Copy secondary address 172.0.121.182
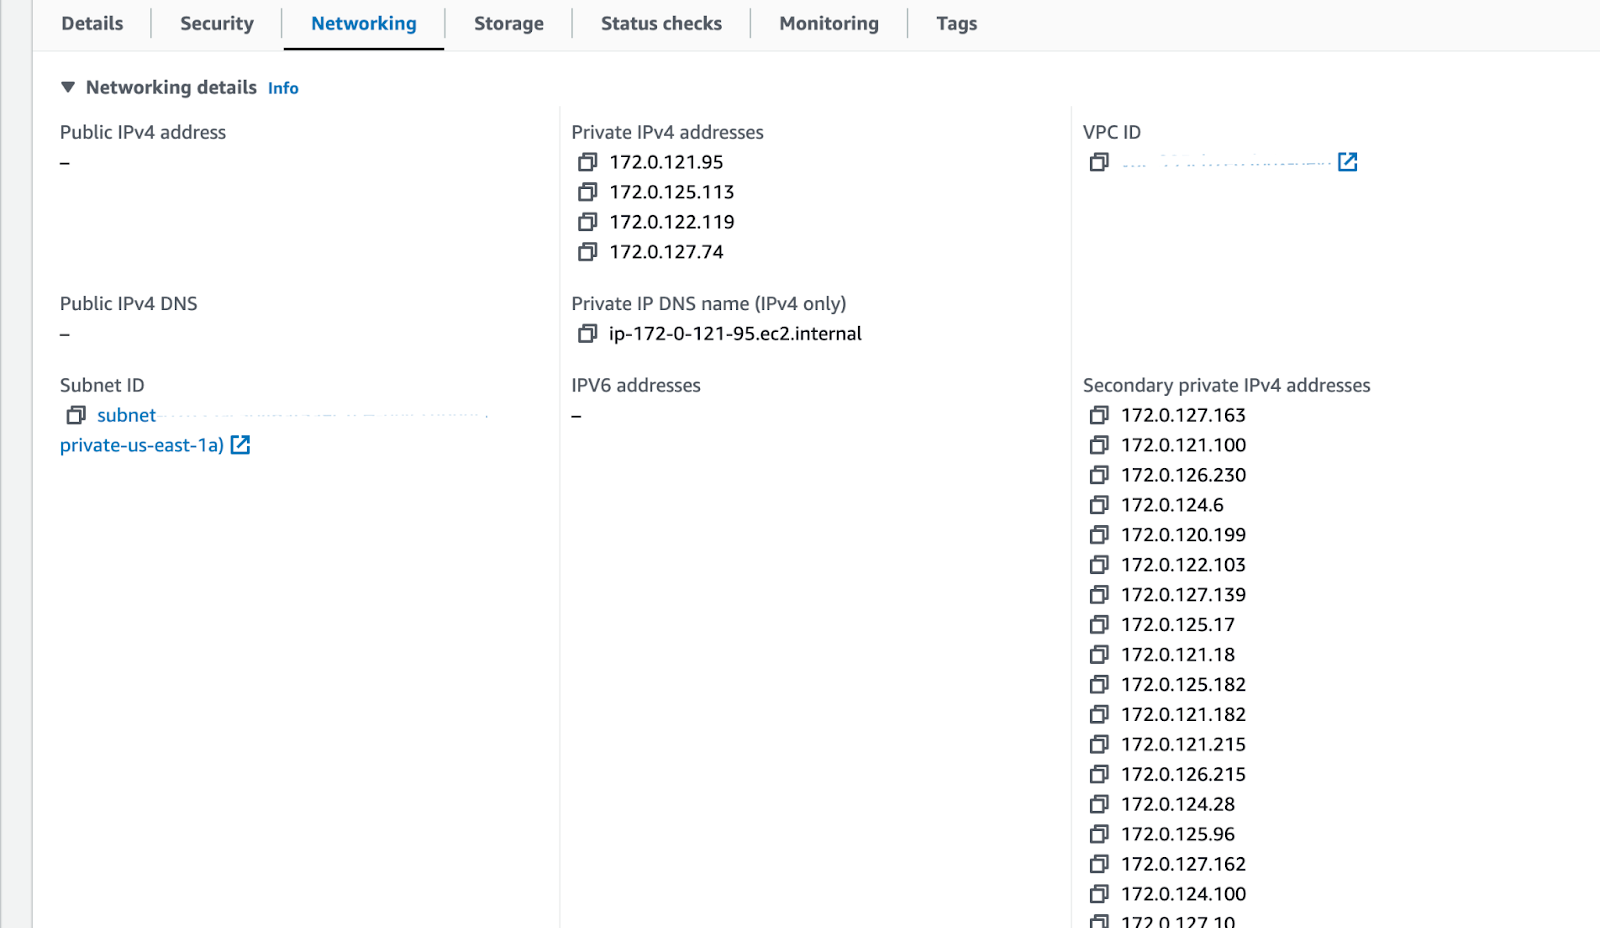This screenshot has width=1600, height=928. coord(1099,715)
